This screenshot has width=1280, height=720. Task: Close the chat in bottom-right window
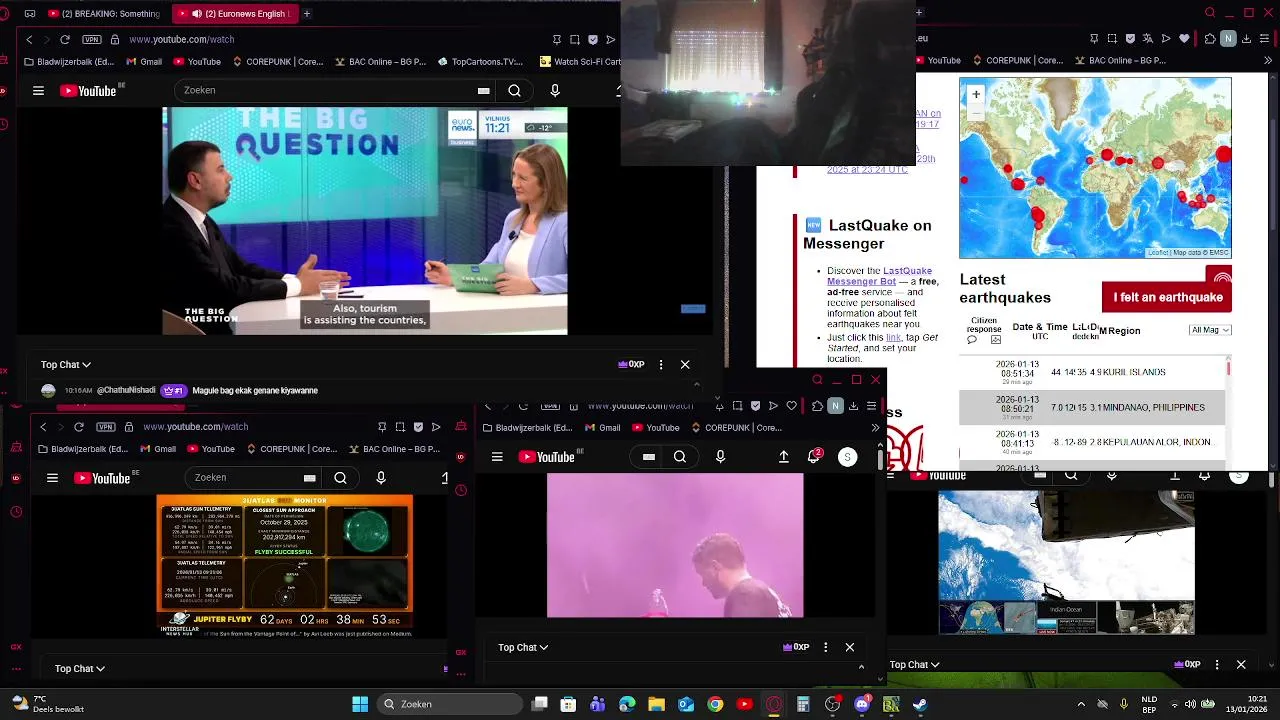click(x=1241, y=665)
